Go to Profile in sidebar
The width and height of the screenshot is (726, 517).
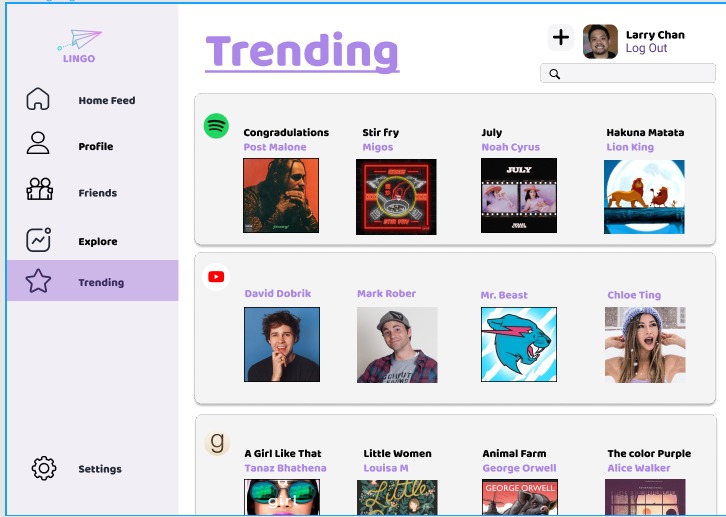click(96, 146)
